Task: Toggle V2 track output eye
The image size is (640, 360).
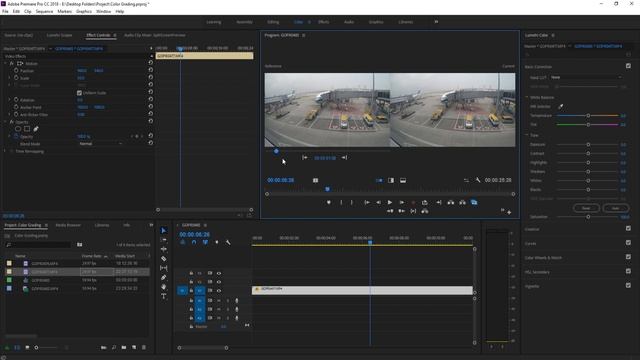Action: (x=219, y=282)
